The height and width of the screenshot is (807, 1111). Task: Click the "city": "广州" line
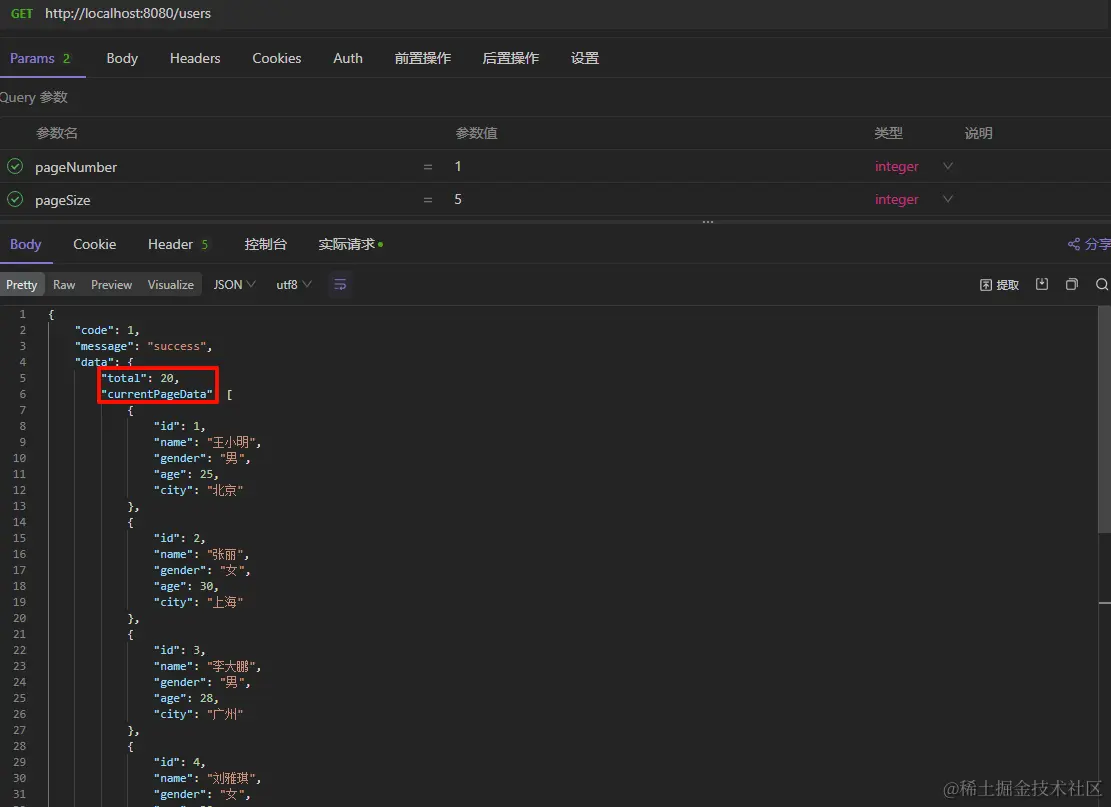(198, 714)
